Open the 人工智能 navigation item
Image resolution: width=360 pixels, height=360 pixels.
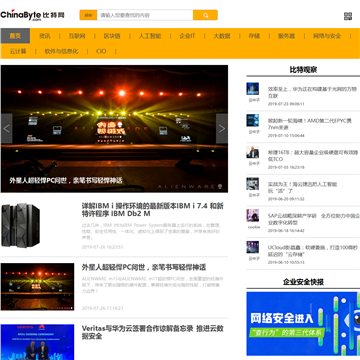(150, 36)
